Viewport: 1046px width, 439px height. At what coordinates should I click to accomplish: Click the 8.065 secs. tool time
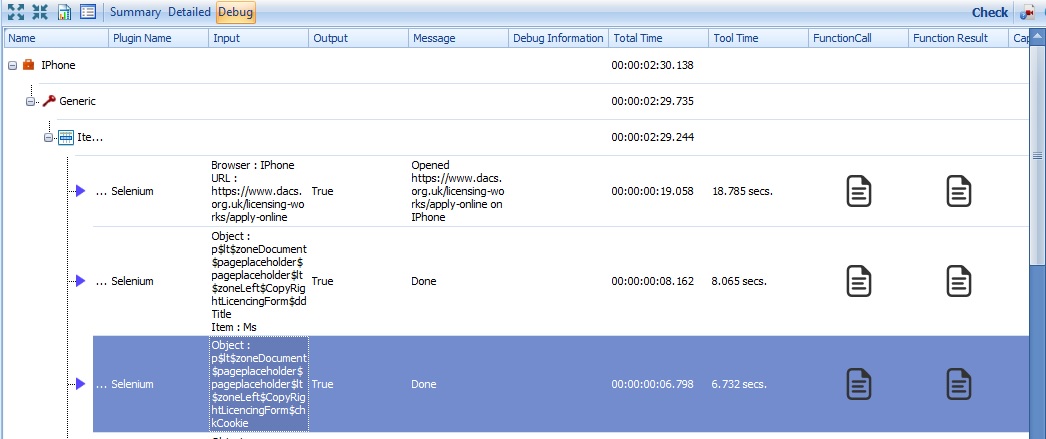pyautogui.click(x=739, y=281)
